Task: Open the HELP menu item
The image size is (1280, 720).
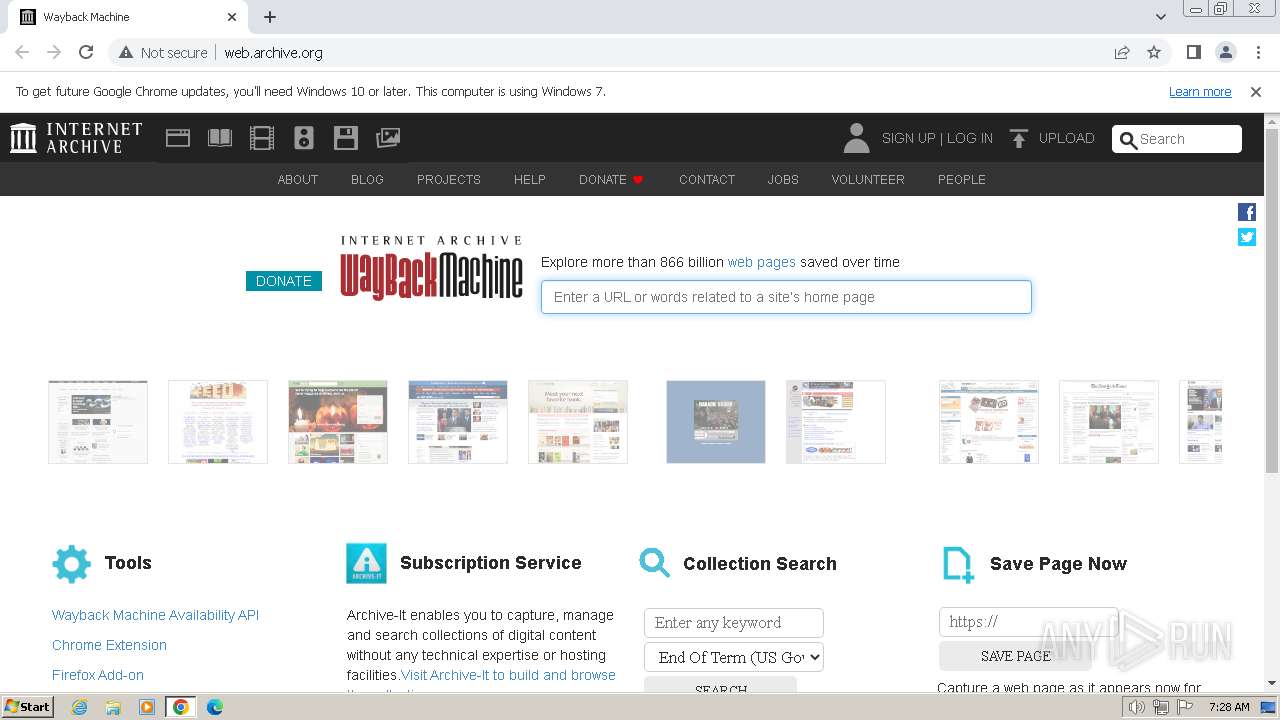Action: 530,179
